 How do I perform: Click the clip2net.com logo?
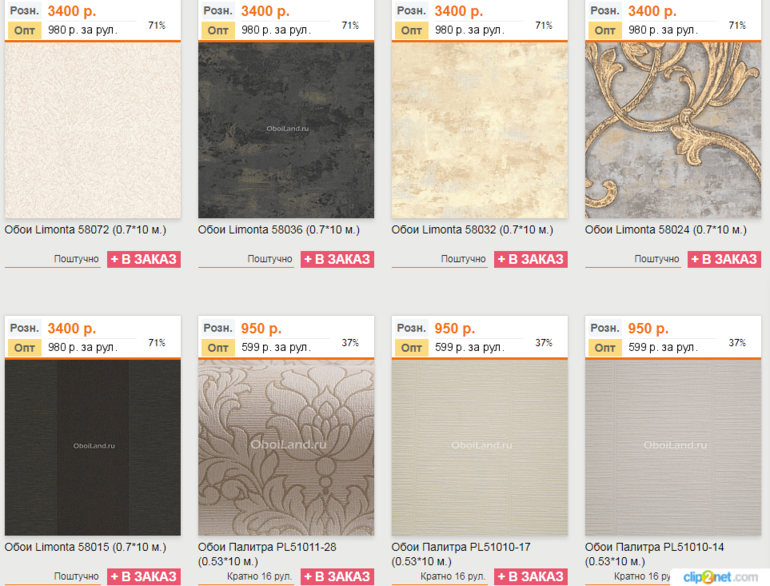pos(720,577)
